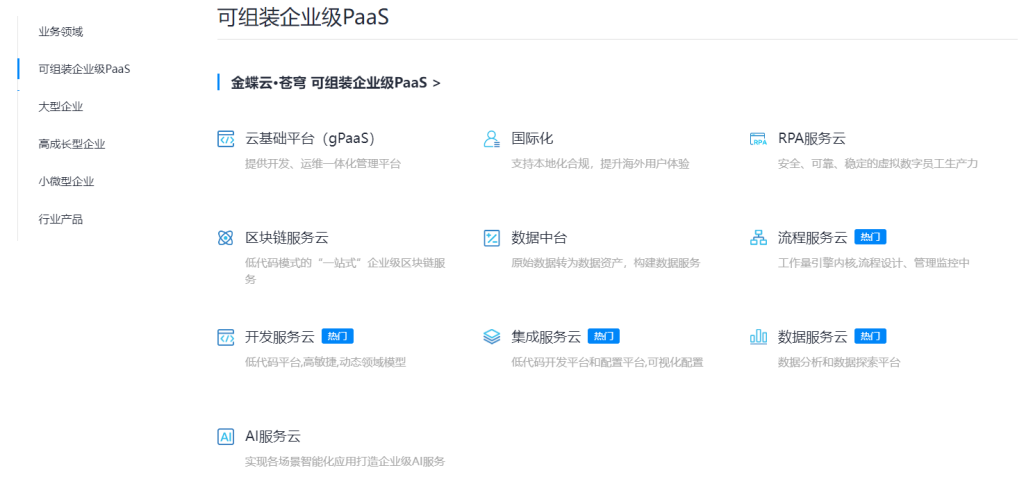Click the AI服务云 icon
The image size is (1024, 477).
pyautogui.click(x=225, y=436)
